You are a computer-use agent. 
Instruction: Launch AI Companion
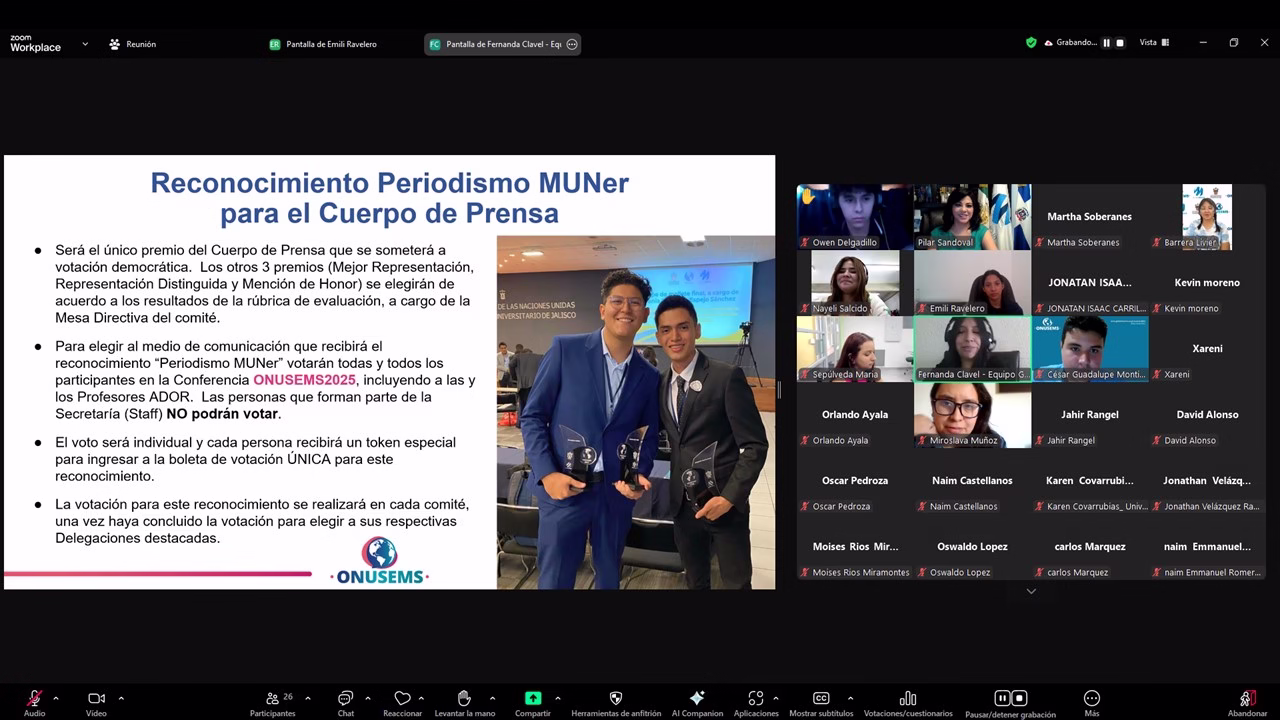(697, 699)
